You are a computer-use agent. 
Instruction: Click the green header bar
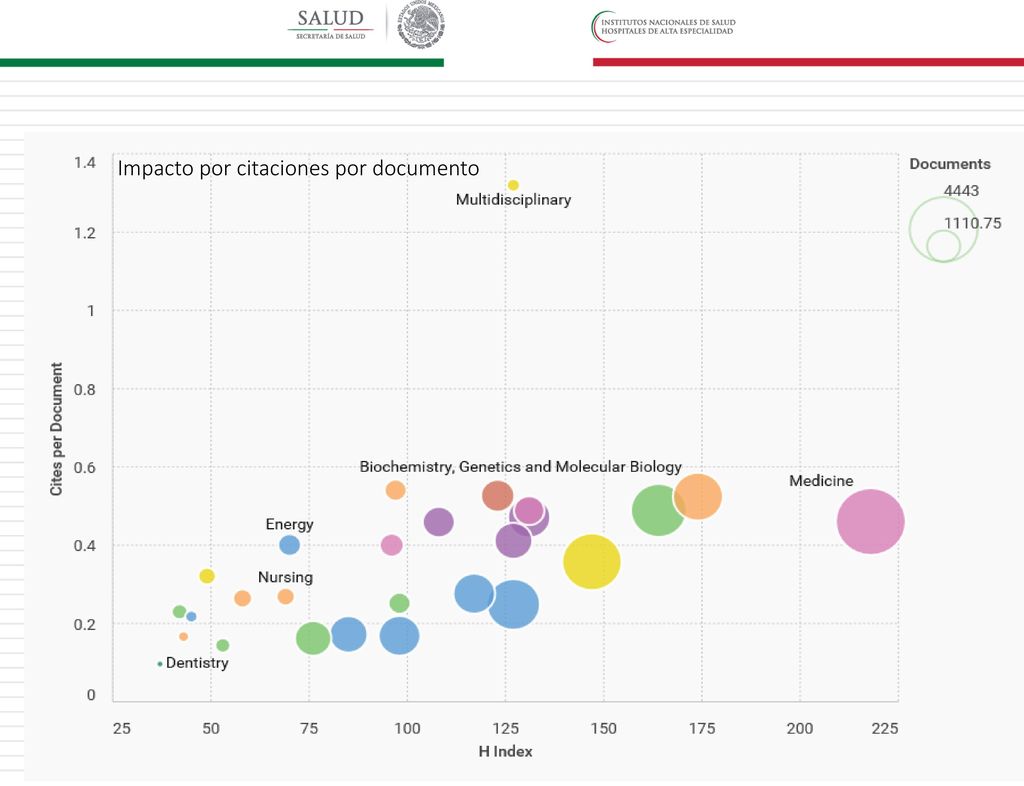[222, 63]
